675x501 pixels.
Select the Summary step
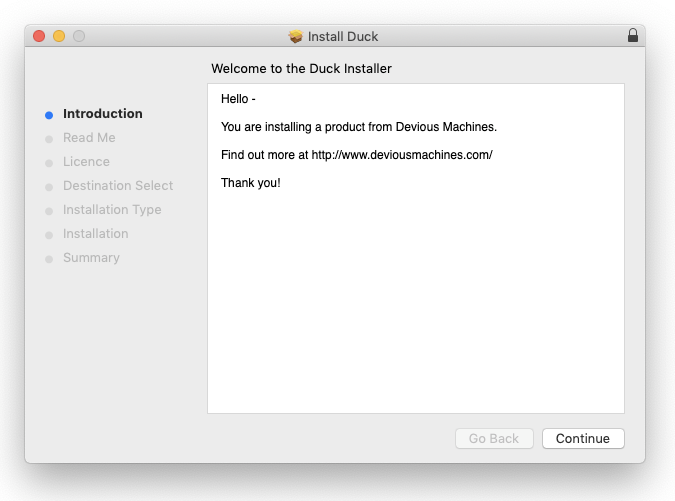[x=91, y=258]
